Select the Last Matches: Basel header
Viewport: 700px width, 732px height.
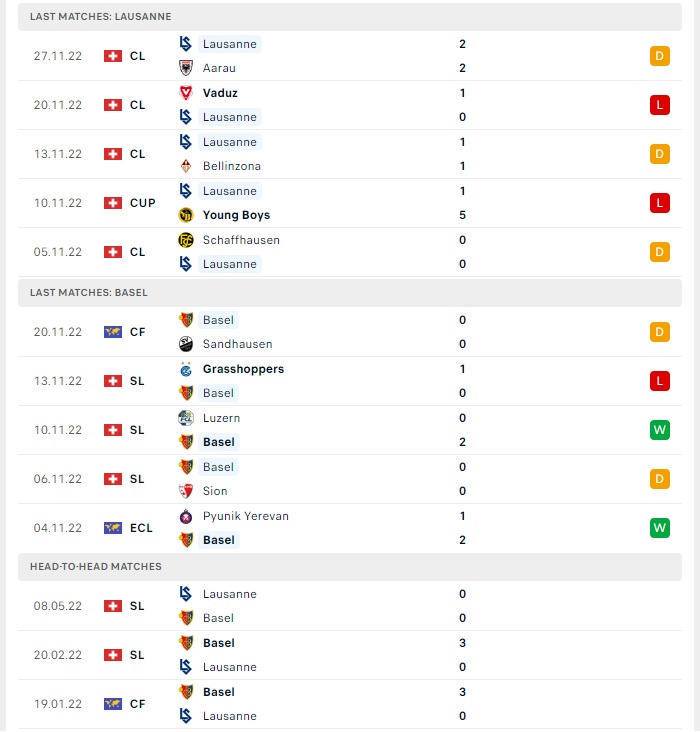pos(350,293)
